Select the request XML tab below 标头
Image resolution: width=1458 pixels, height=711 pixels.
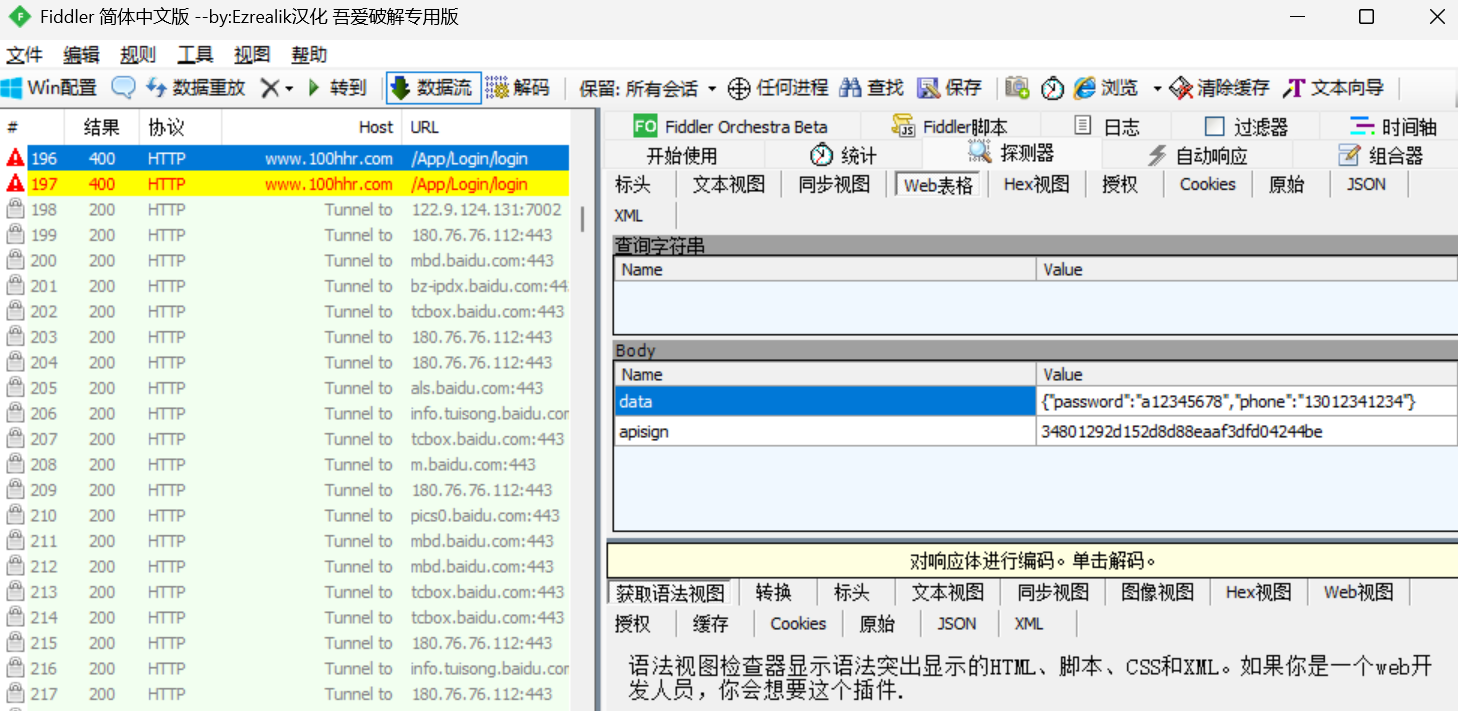tap(629, 216)
